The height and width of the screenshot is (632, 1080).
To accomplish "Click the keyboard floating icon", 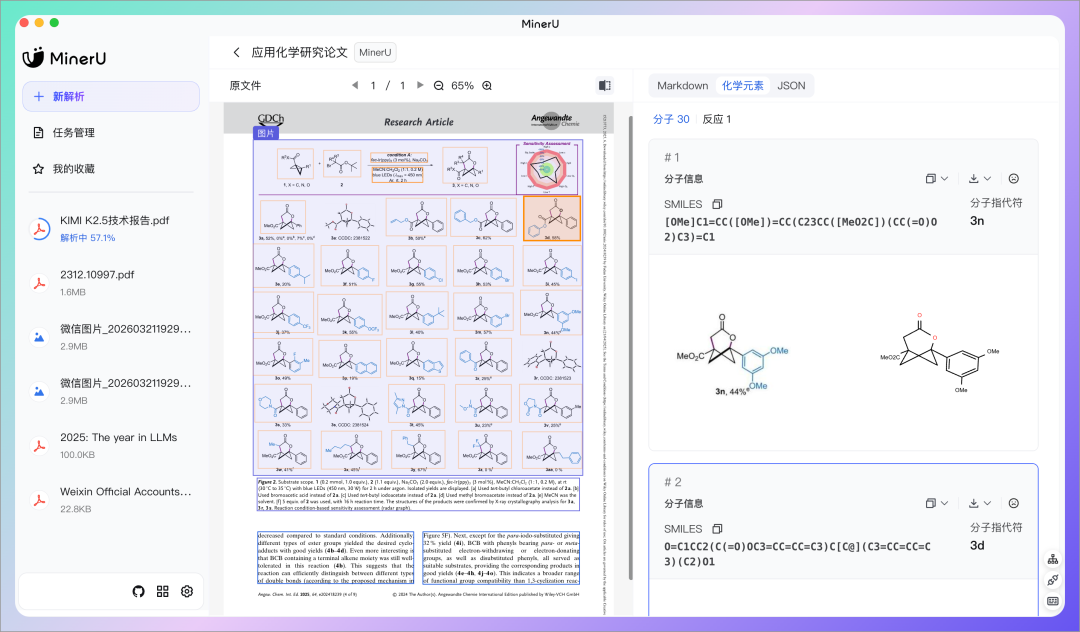I will (1053, 601).
